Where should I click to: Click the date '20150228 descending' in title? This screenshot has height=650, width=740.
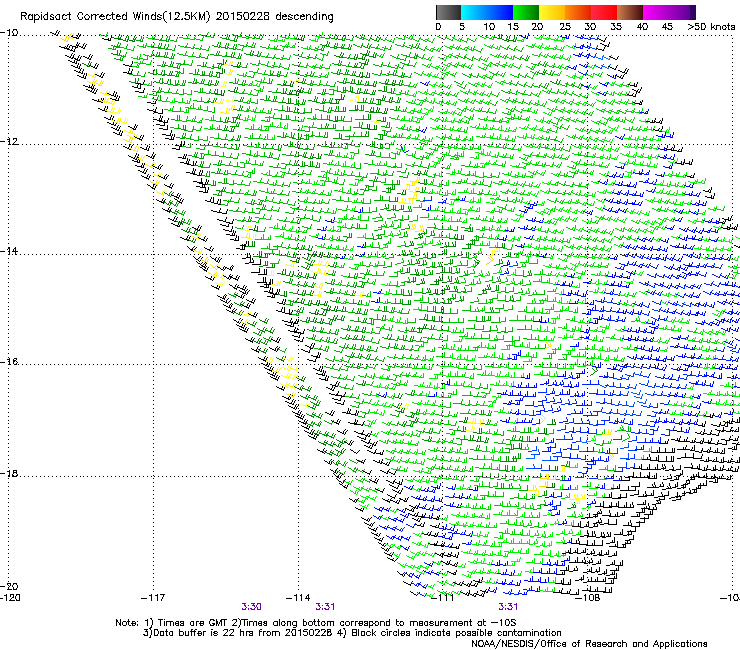coord(275,16)
